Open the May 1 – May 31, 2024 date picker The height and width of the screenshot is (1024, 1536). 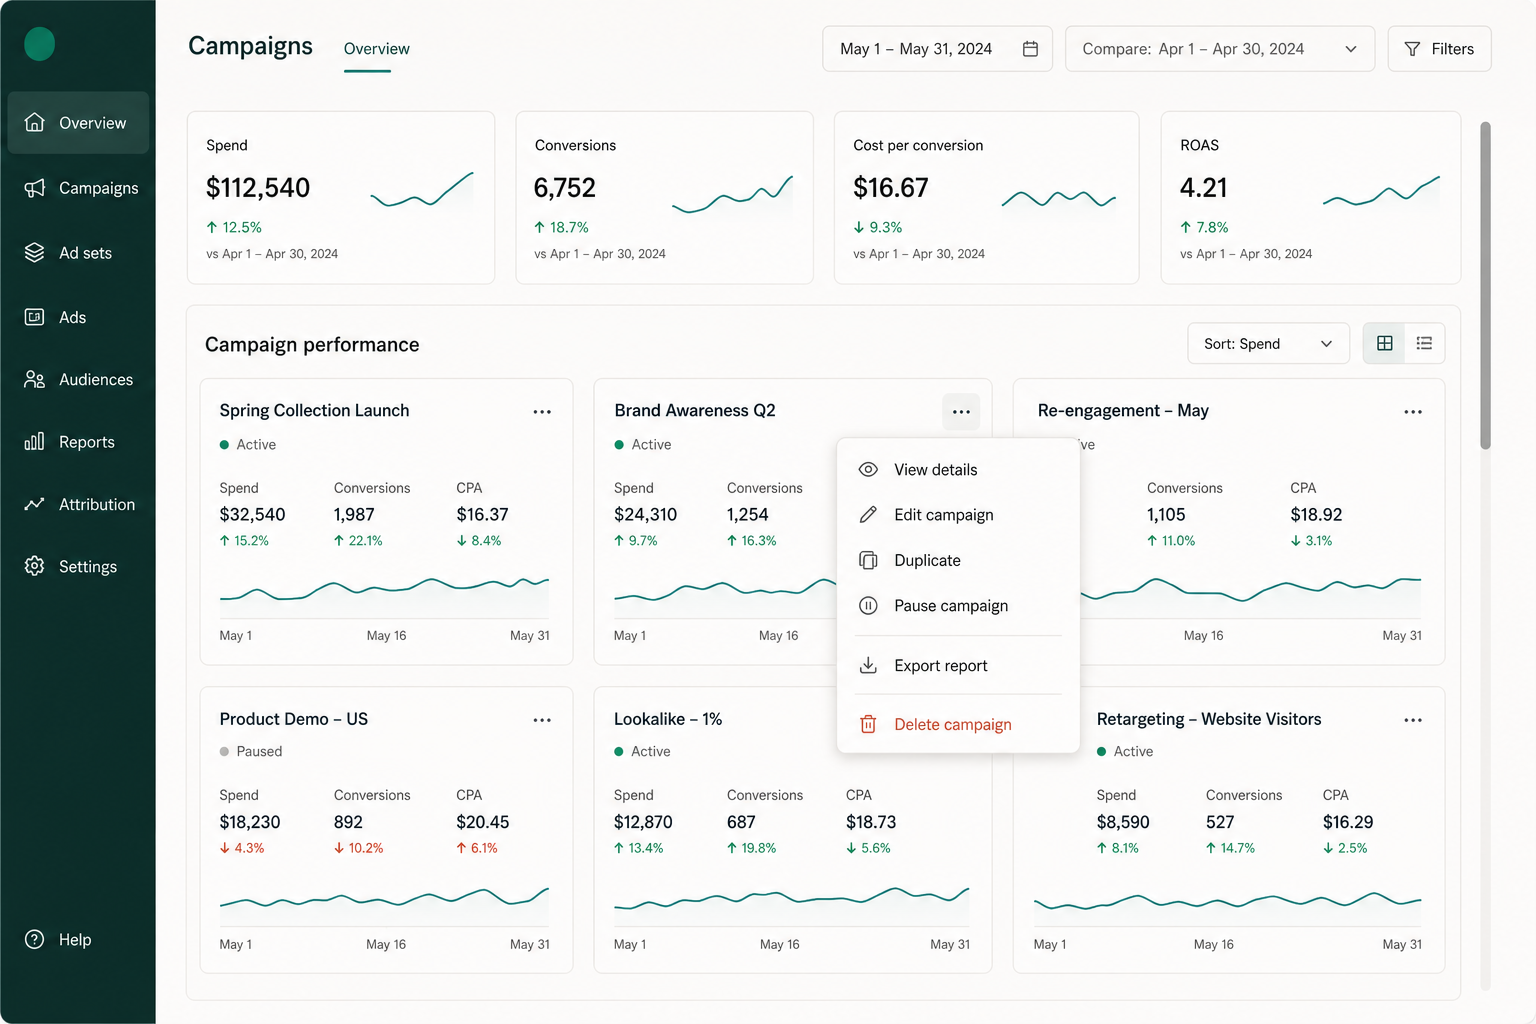pyautogui.click(x=937, y=49)
